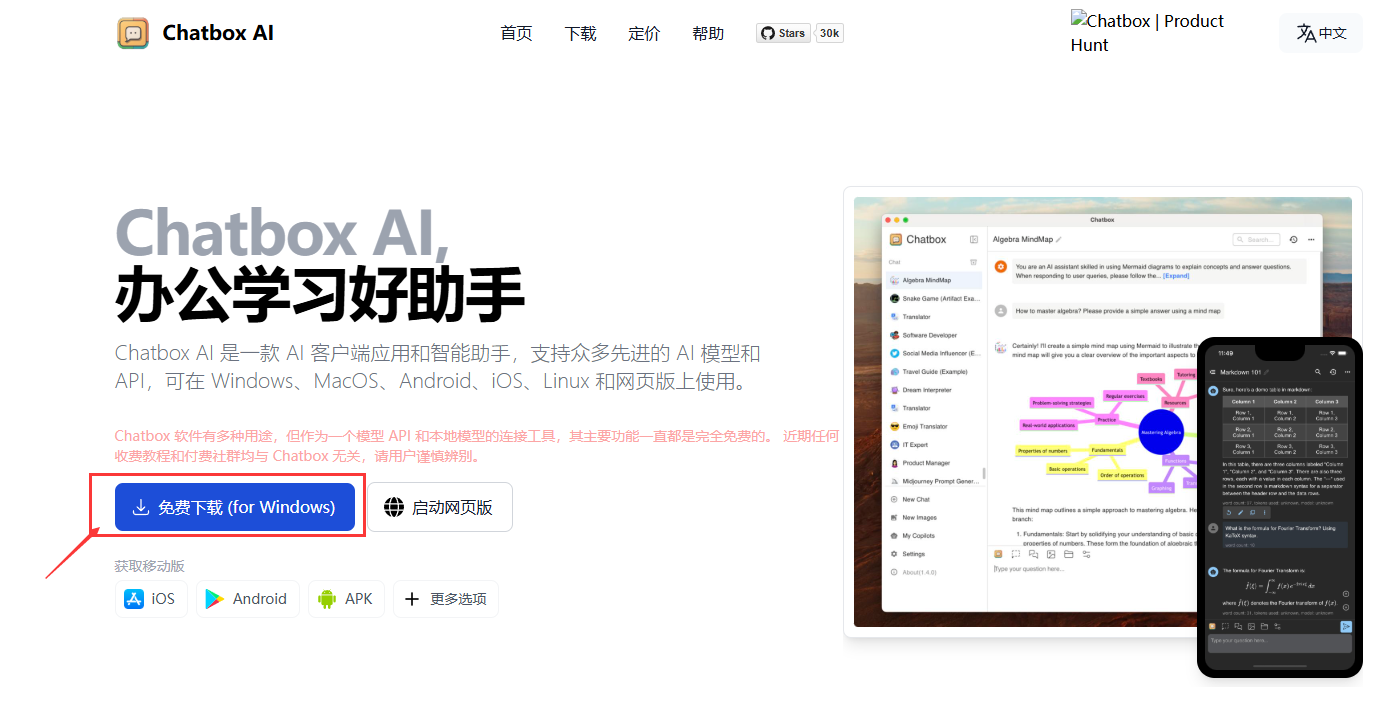This screenshot has width=1385, height=713.
Task: Click chat bubbles icon above desktop input
Action: click(1034, 554)
